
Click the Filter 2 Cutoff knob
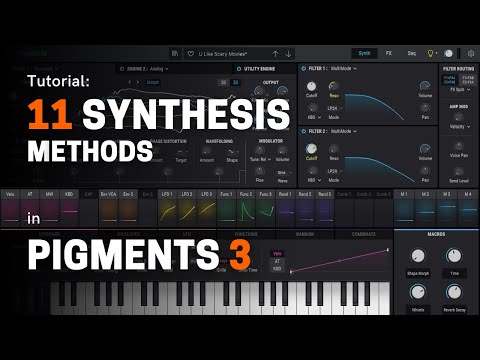pyautogui.click(x=311, y=149)
